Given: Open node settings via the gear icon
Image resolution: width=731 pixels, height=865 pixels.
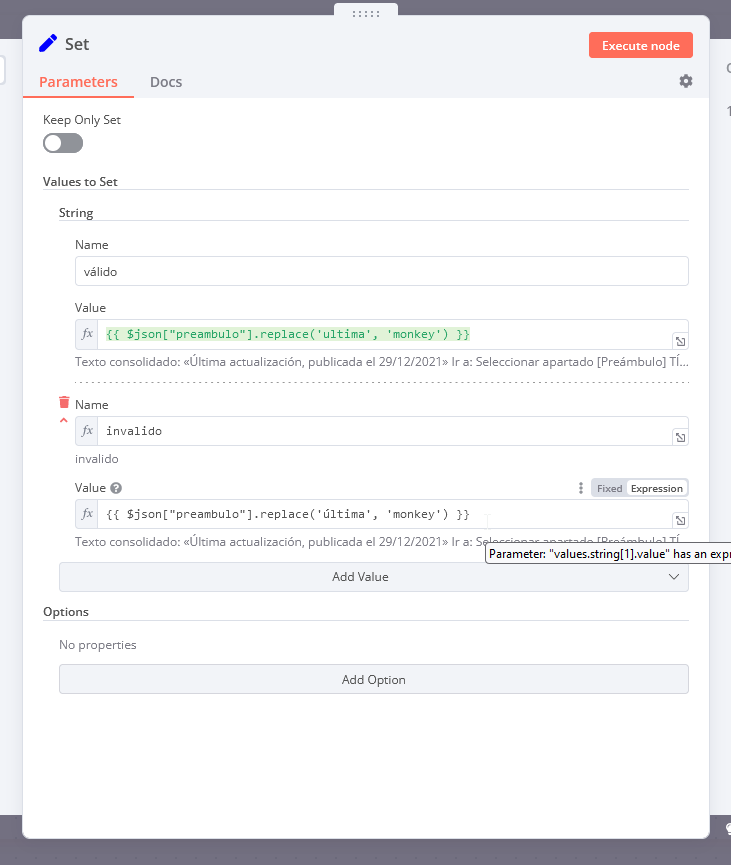Looking at the screenshot, I should [x=685, y=81].
